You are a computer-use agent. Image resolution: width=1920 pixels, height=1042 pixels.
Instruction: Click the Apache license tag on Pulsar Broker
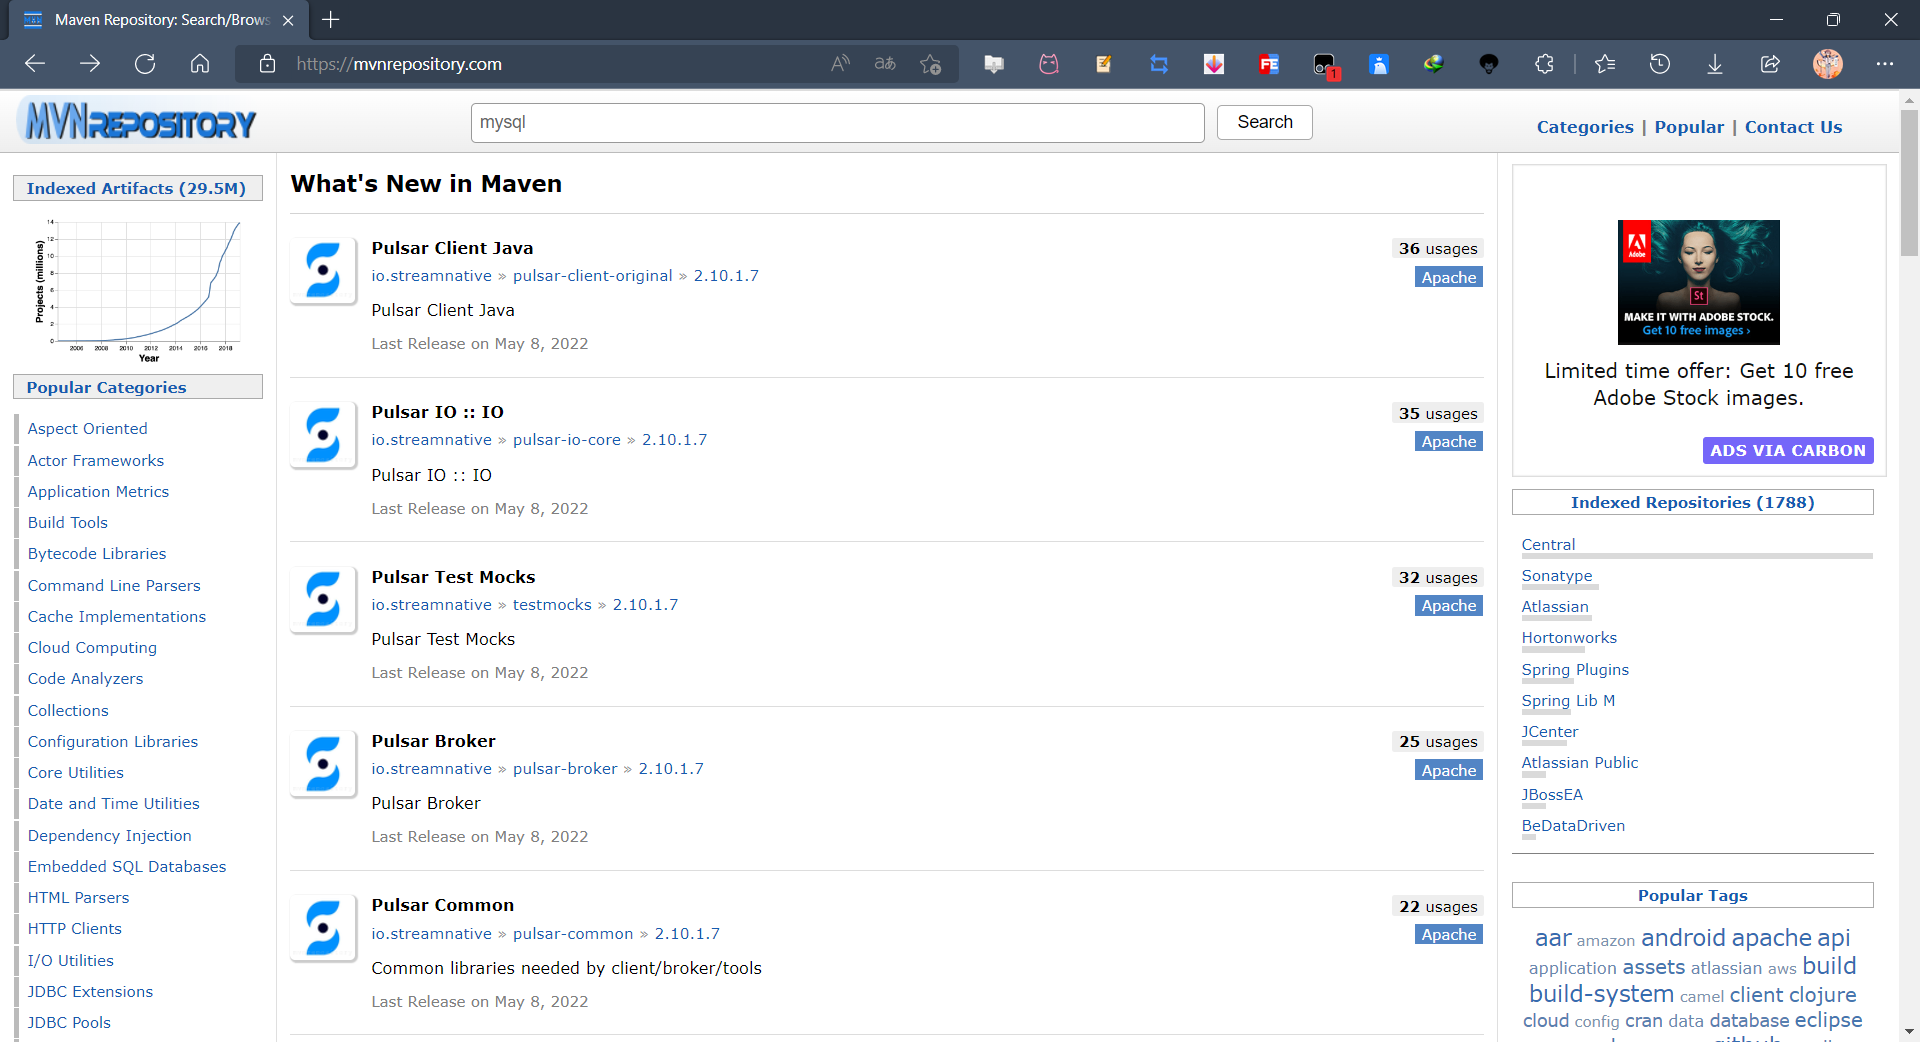pos(1448,770)
